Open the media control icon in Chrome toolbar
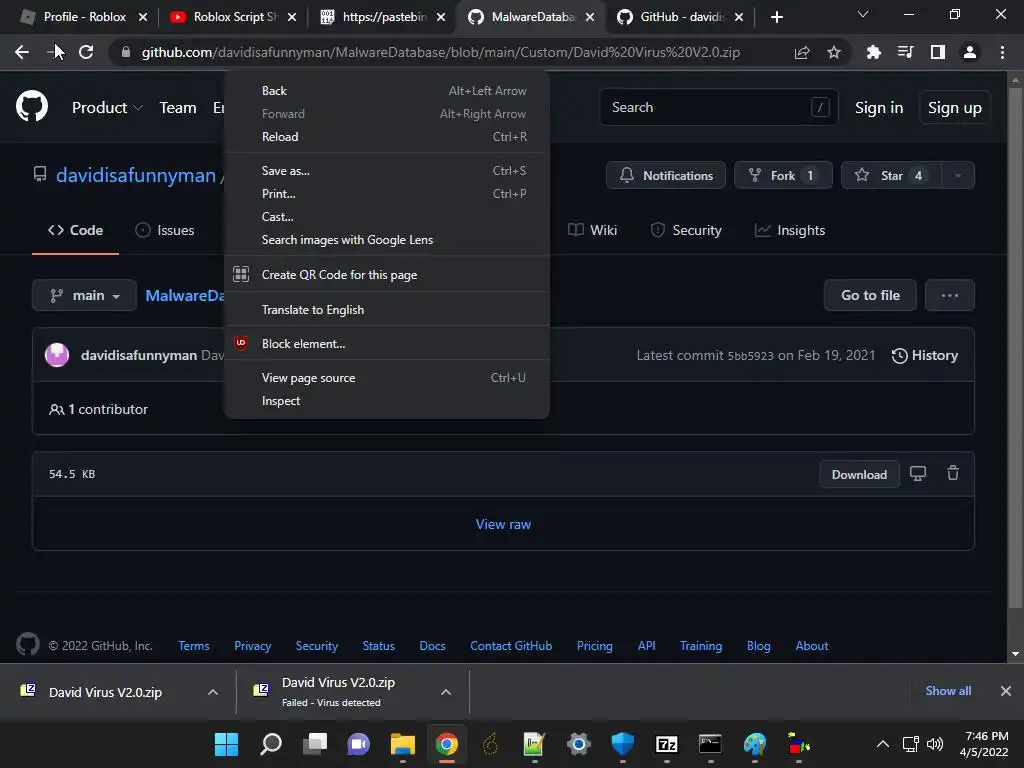 pos(905,52)
